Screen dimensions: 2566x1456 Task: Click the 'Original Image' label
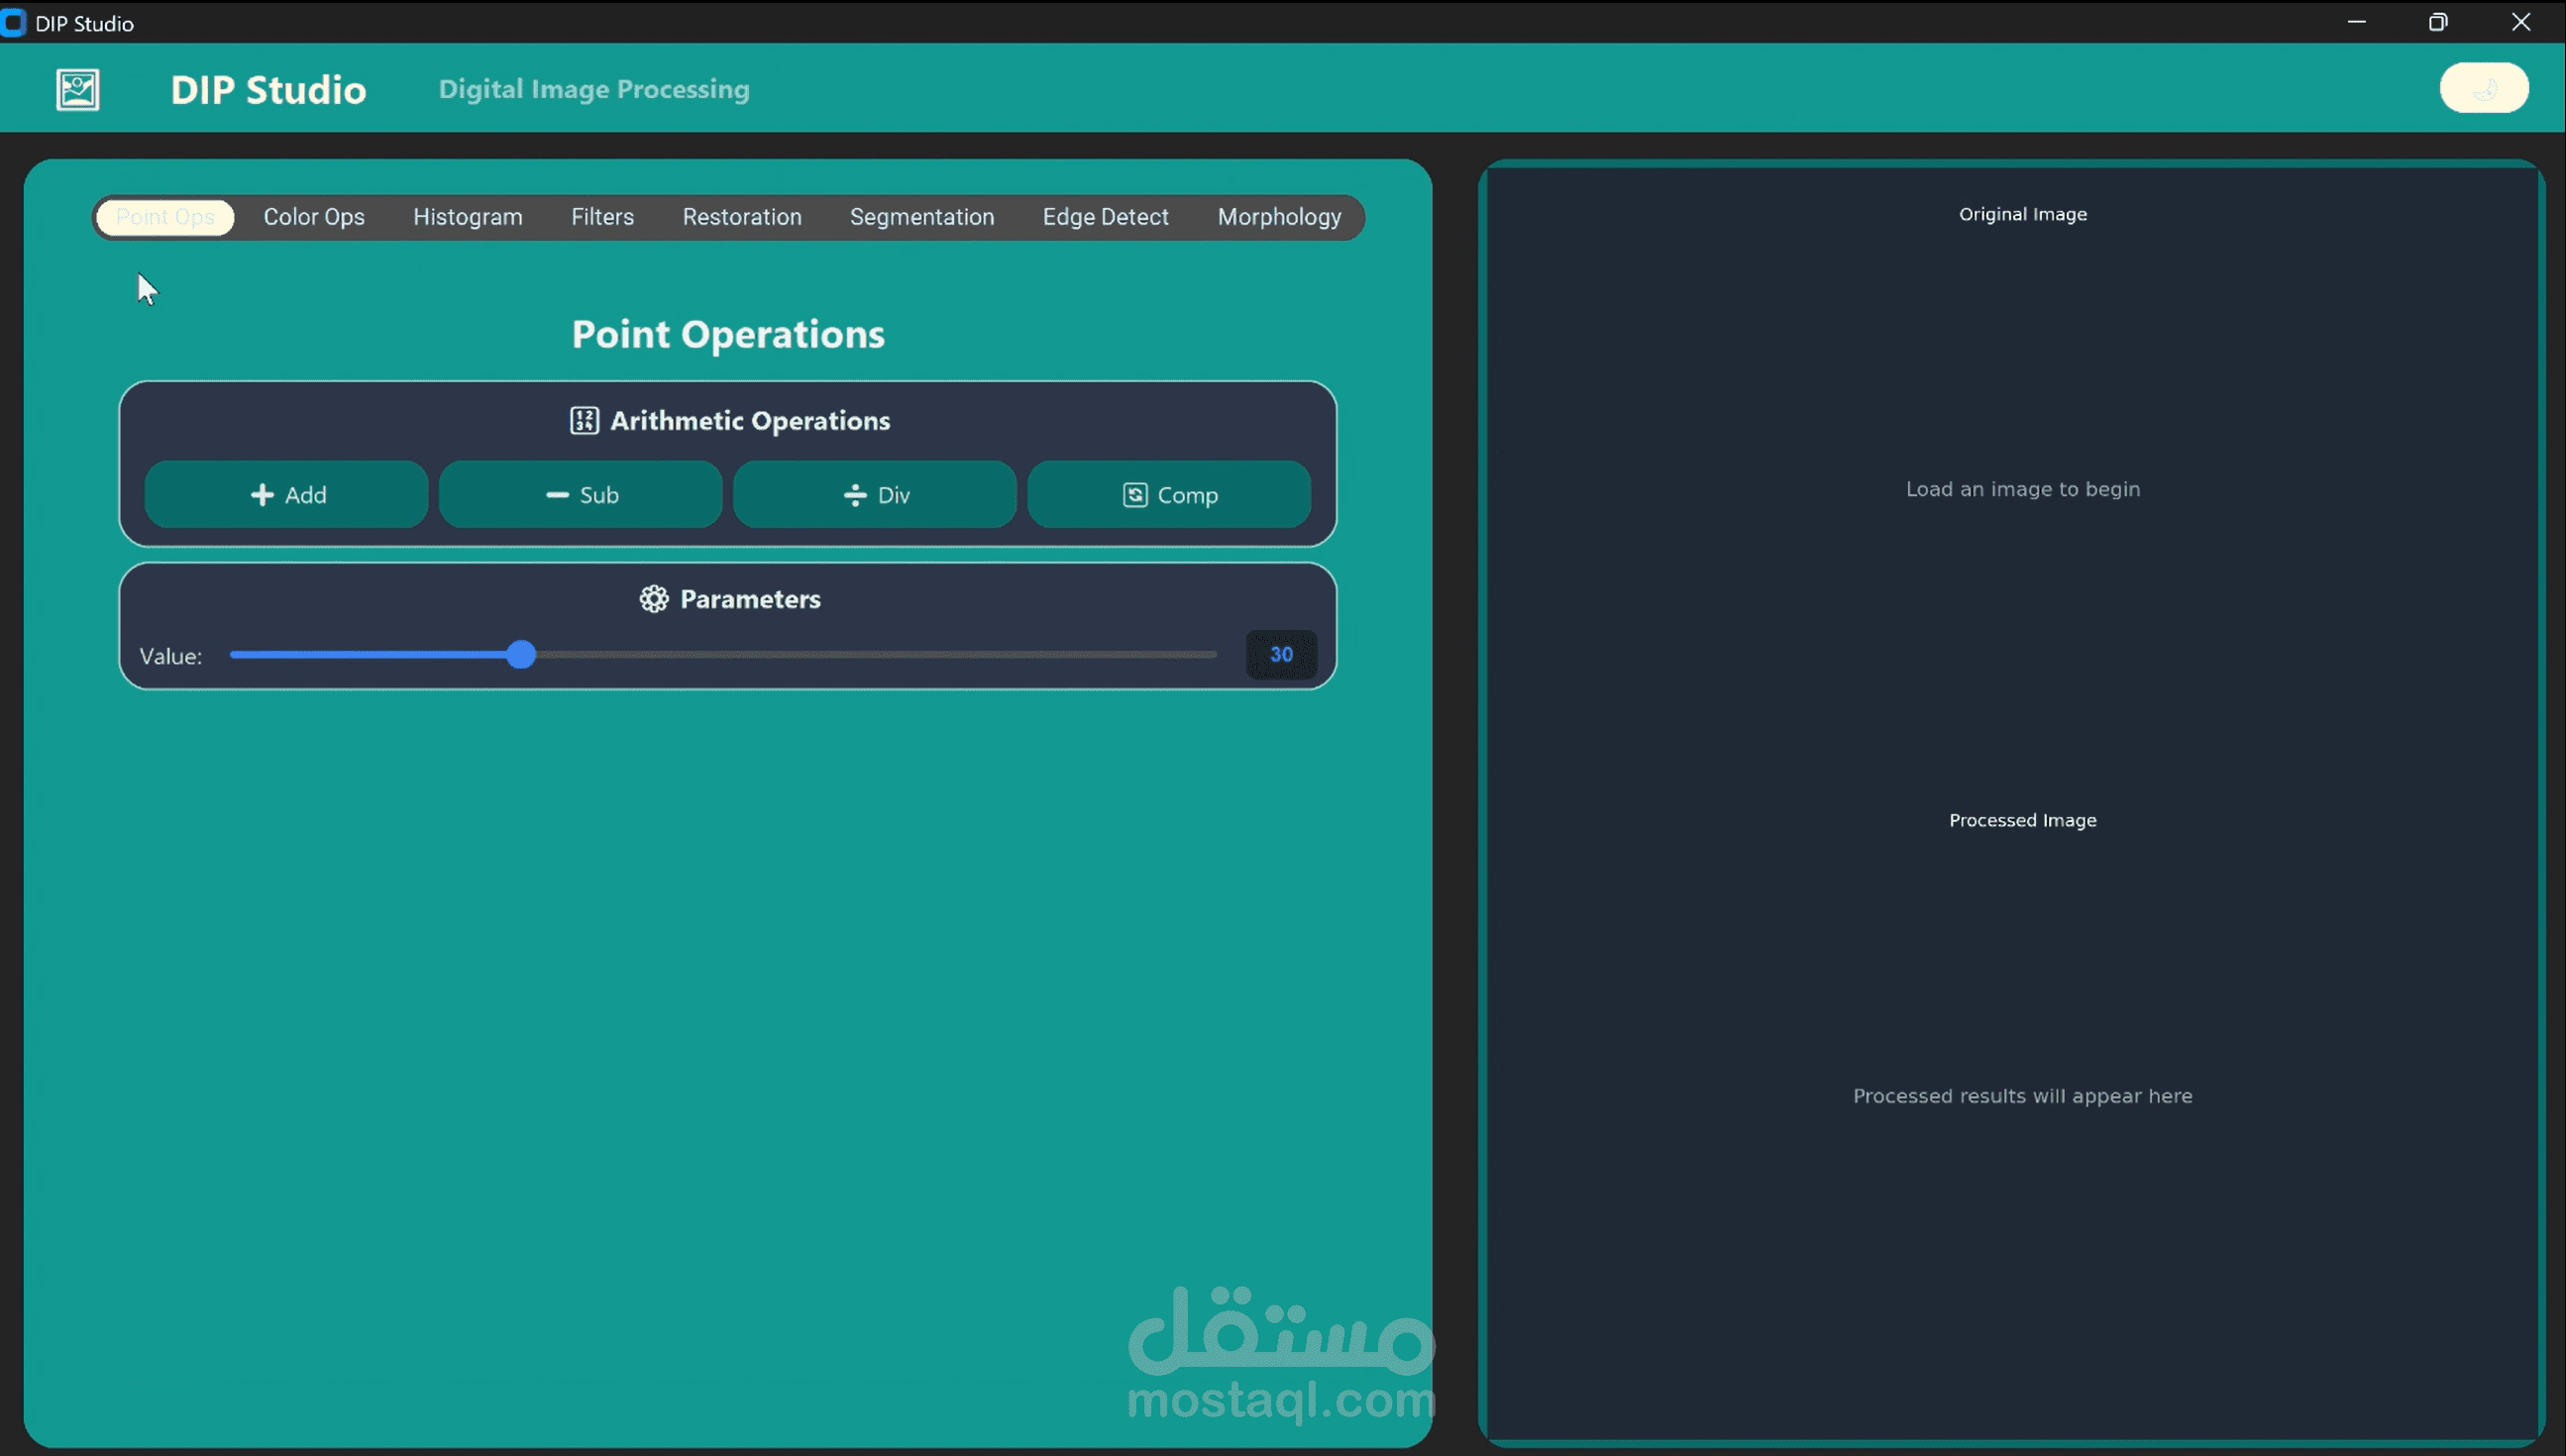click(2023, 214)
